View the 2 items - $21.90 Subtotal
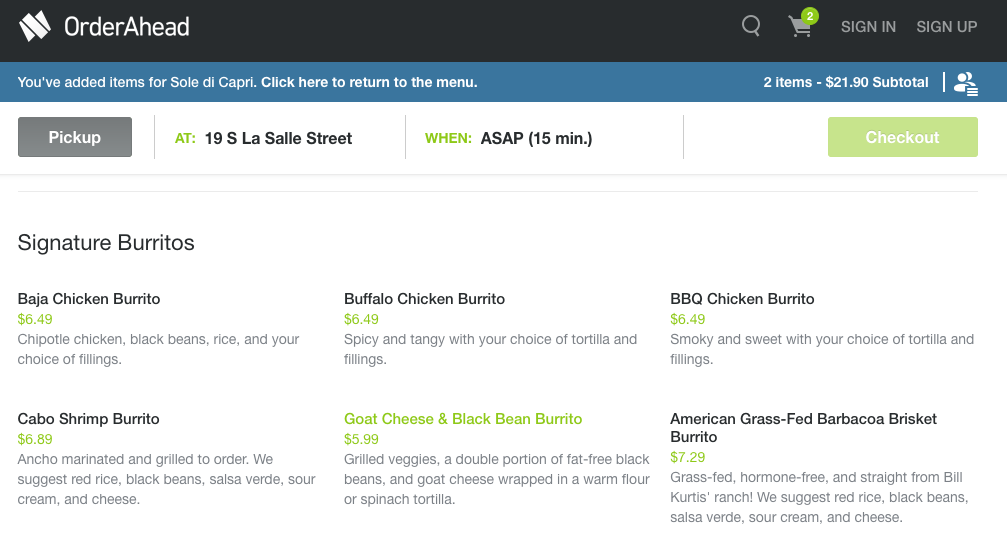Screen dimensions: 1007x557 click(845, 82)
